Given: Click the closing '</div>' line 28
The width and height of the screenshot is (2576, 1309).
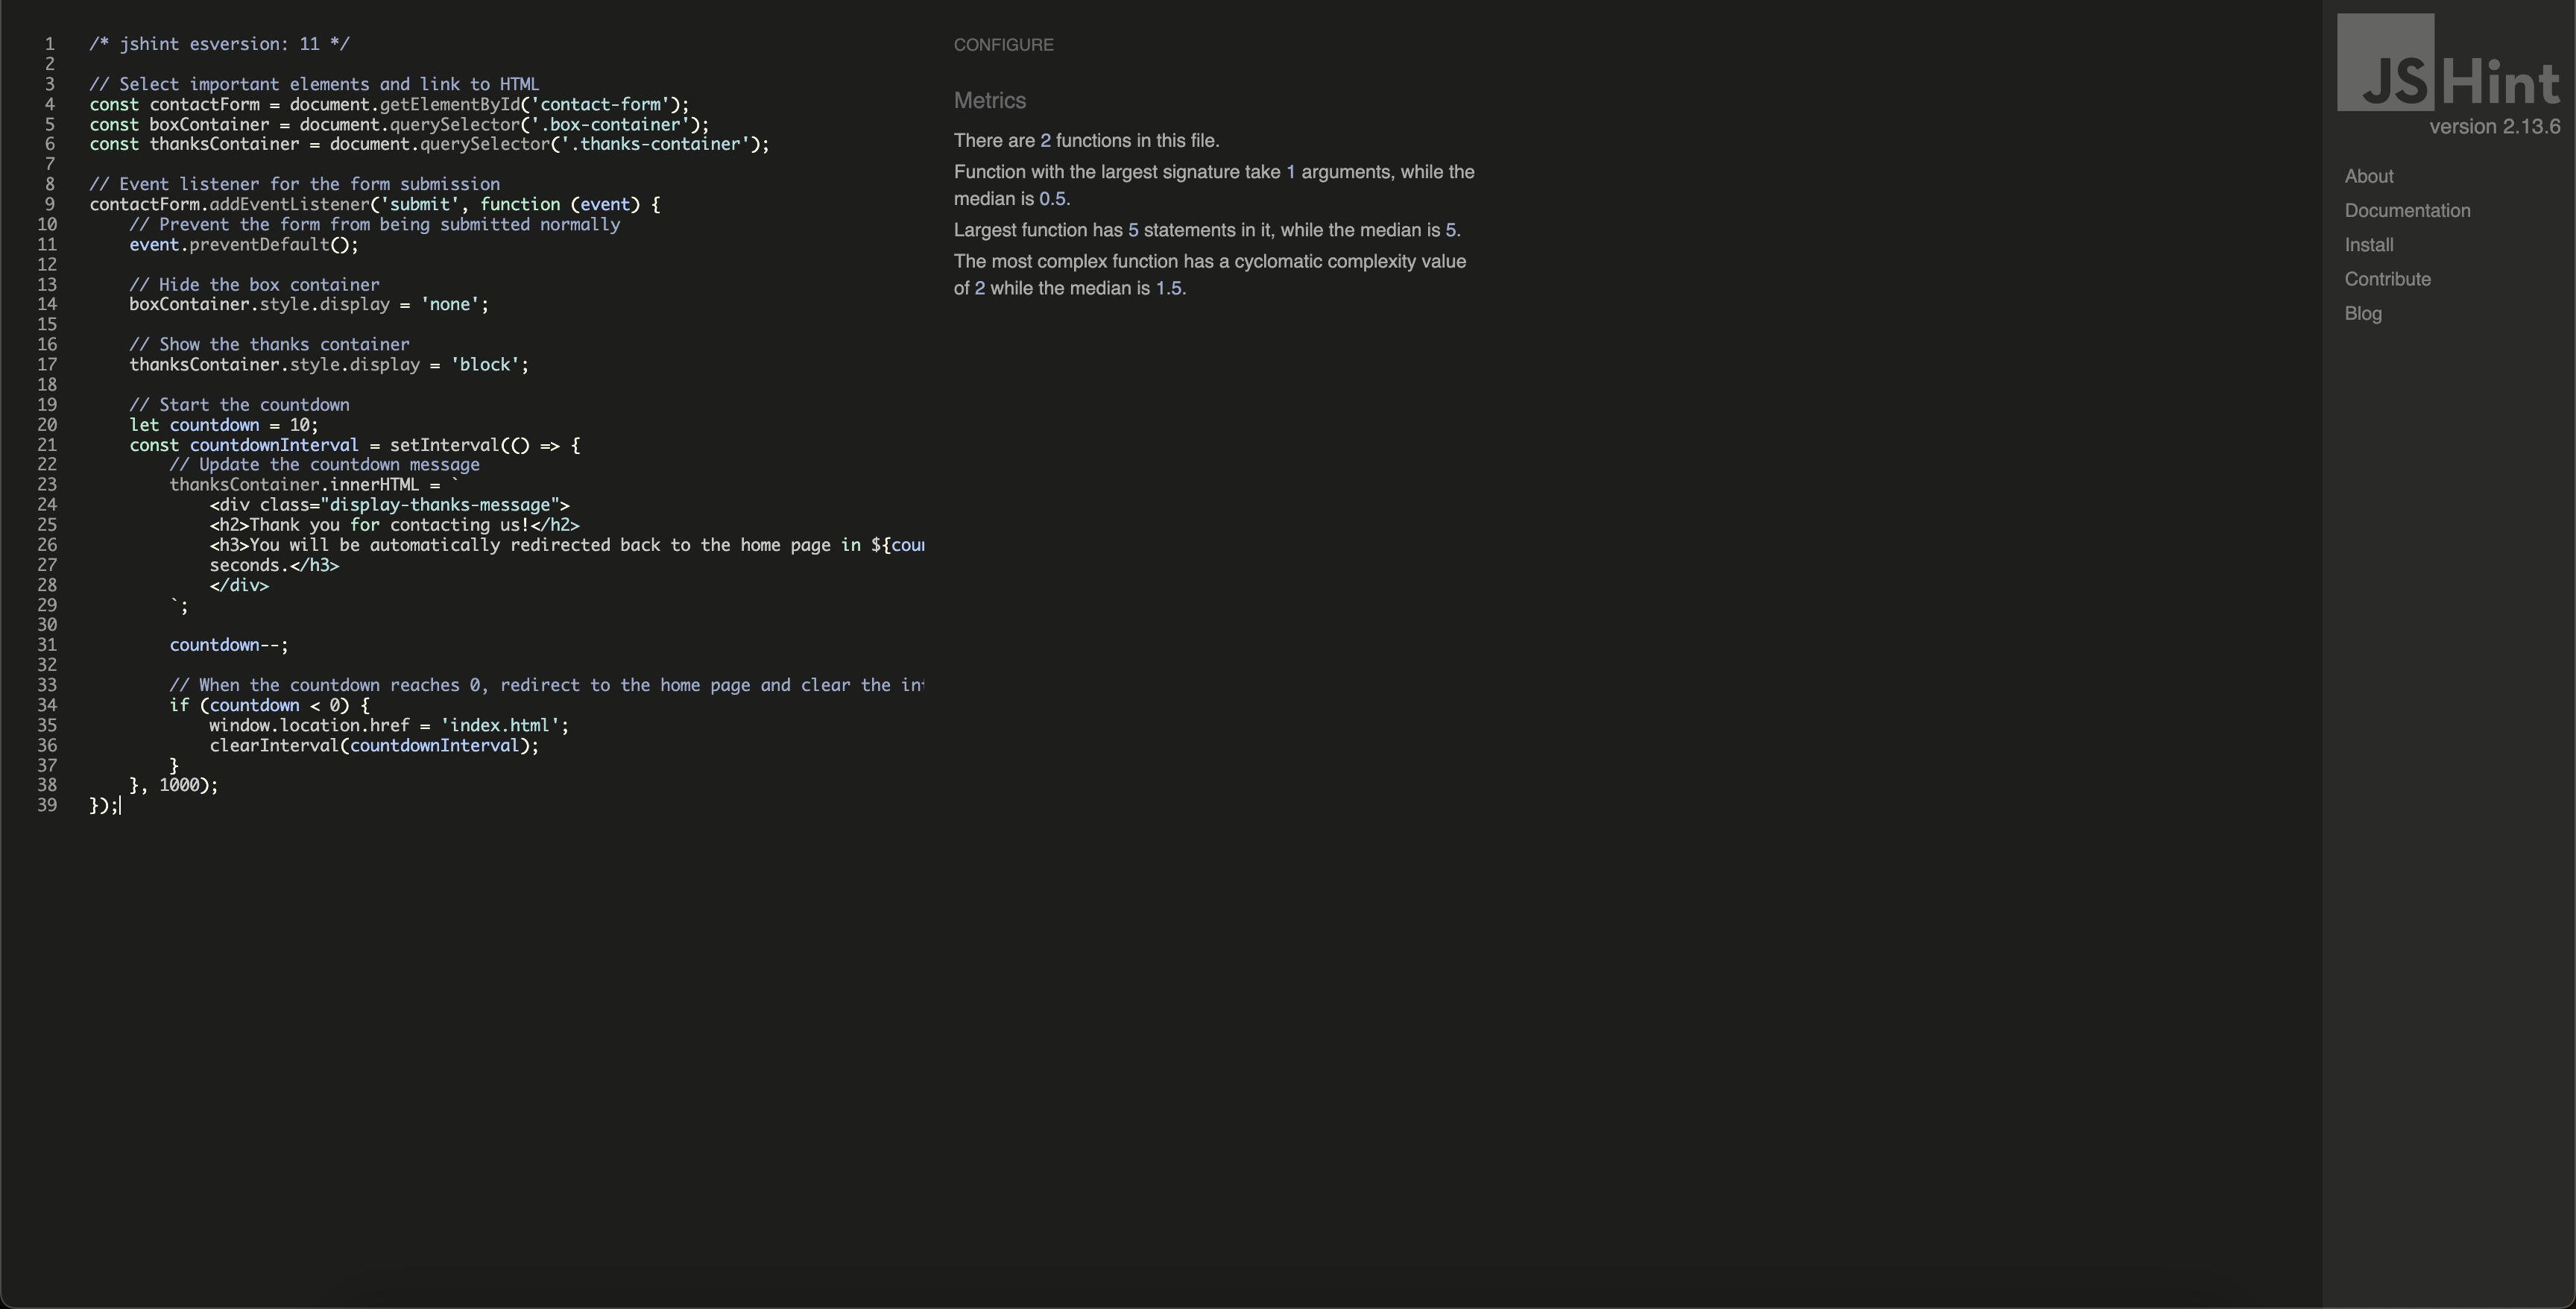Looking at the screenshot, I should pyautogui.click(x=239, y=585).
